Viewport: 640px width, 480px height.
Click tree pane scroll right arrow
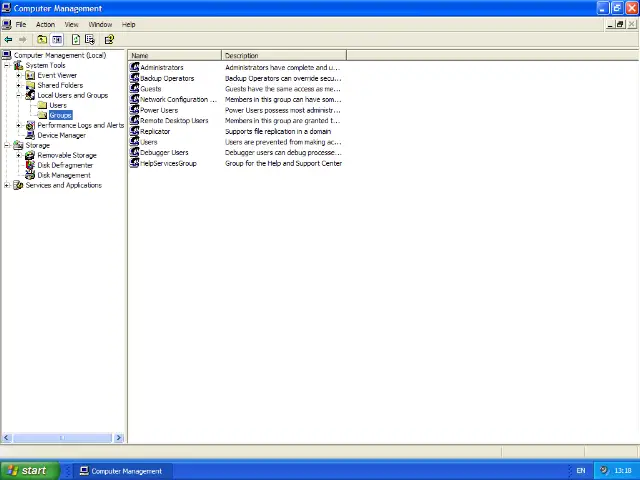tap(119, 438)
